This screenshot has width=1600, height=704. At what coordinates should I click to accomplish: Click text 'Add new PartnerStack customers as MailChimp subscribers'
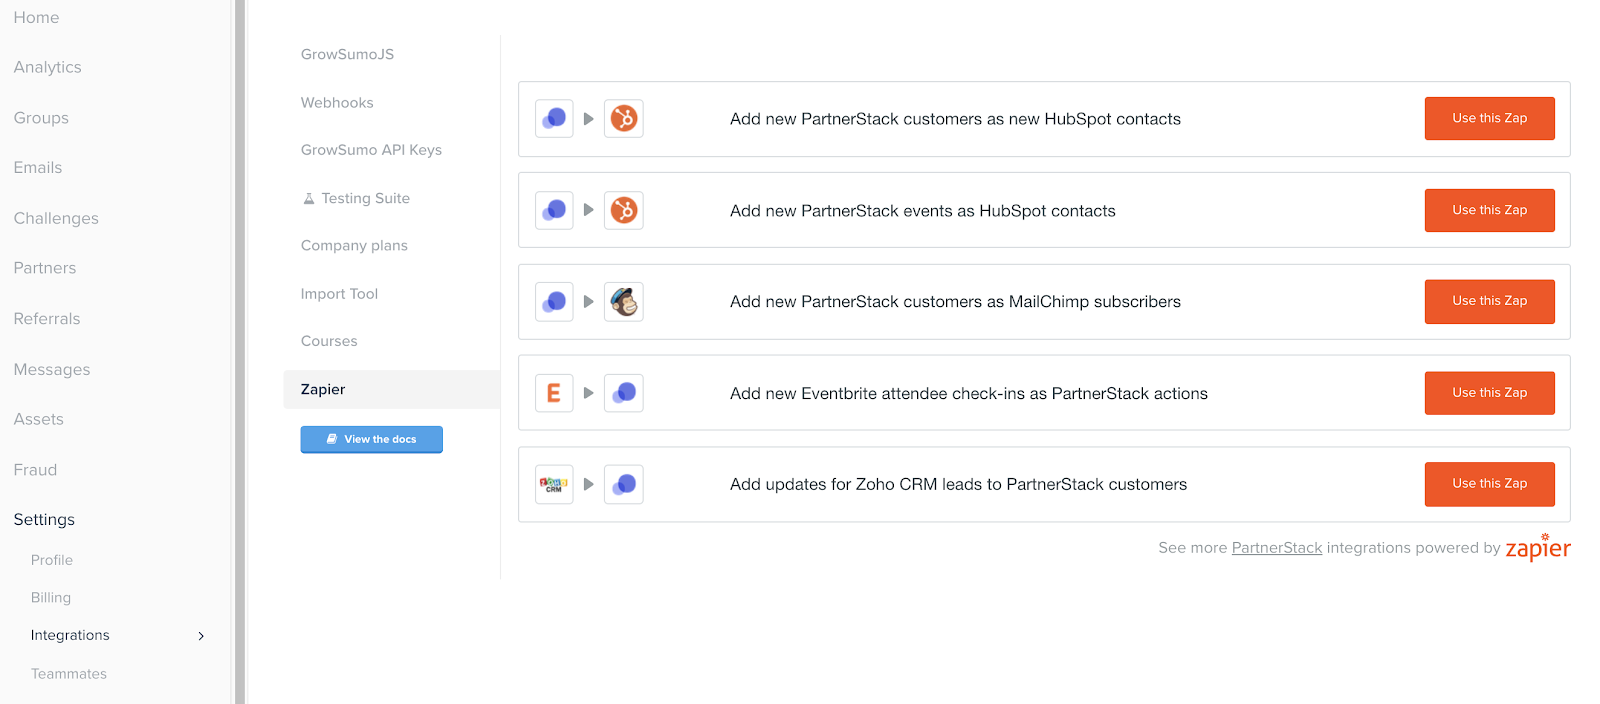955,302
